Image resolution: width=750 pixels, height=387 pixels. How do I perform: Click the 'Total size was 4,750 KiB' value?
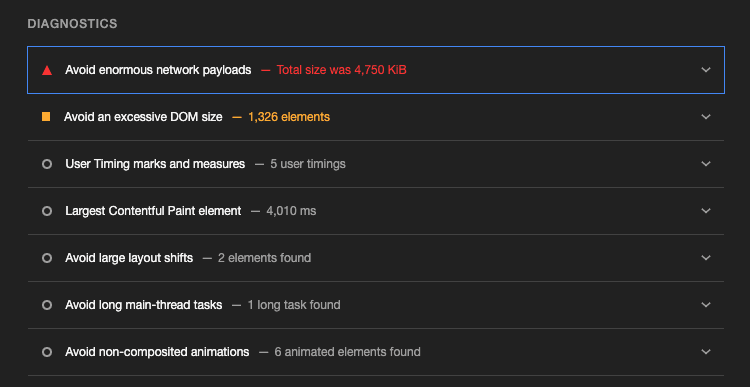tap(342, 70)
